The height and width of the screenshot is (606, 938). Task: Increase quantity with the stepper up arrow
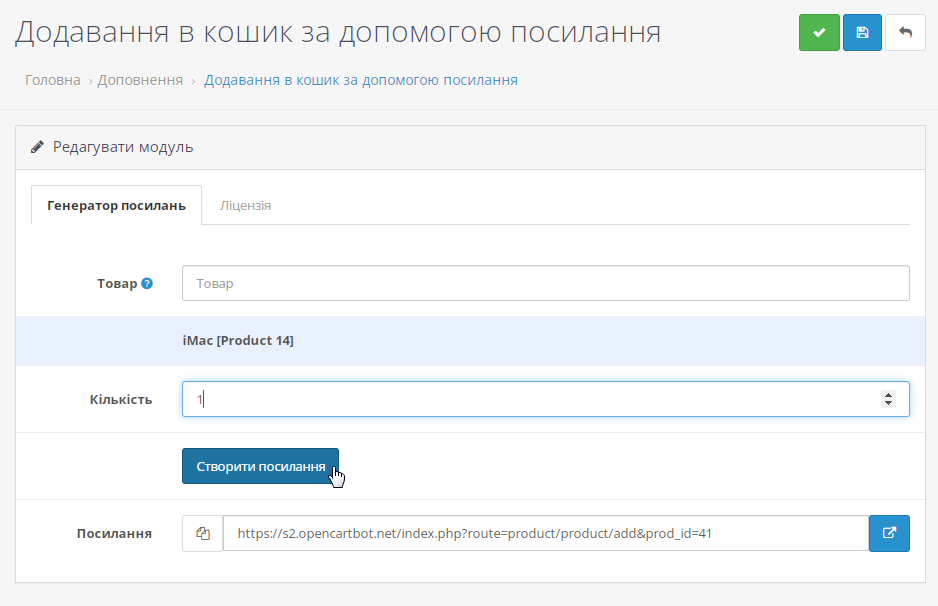888,394
